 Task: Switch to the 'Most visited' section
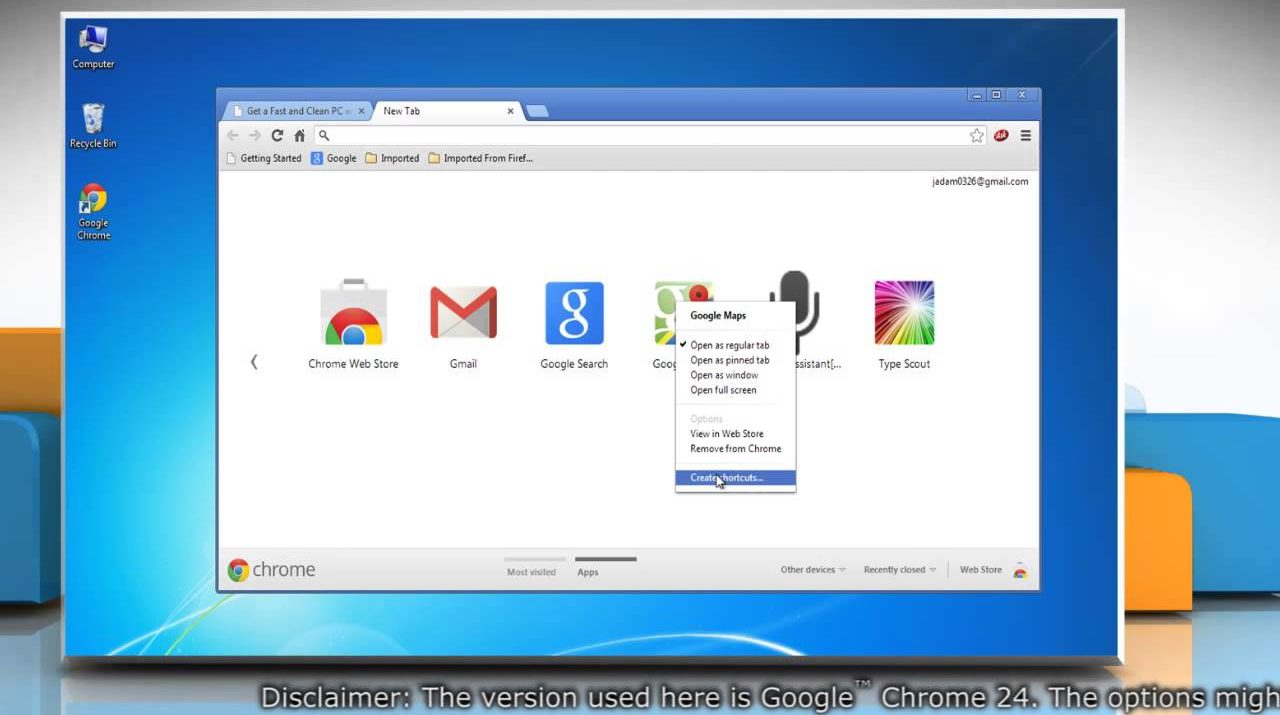click(x=531, y=571)
